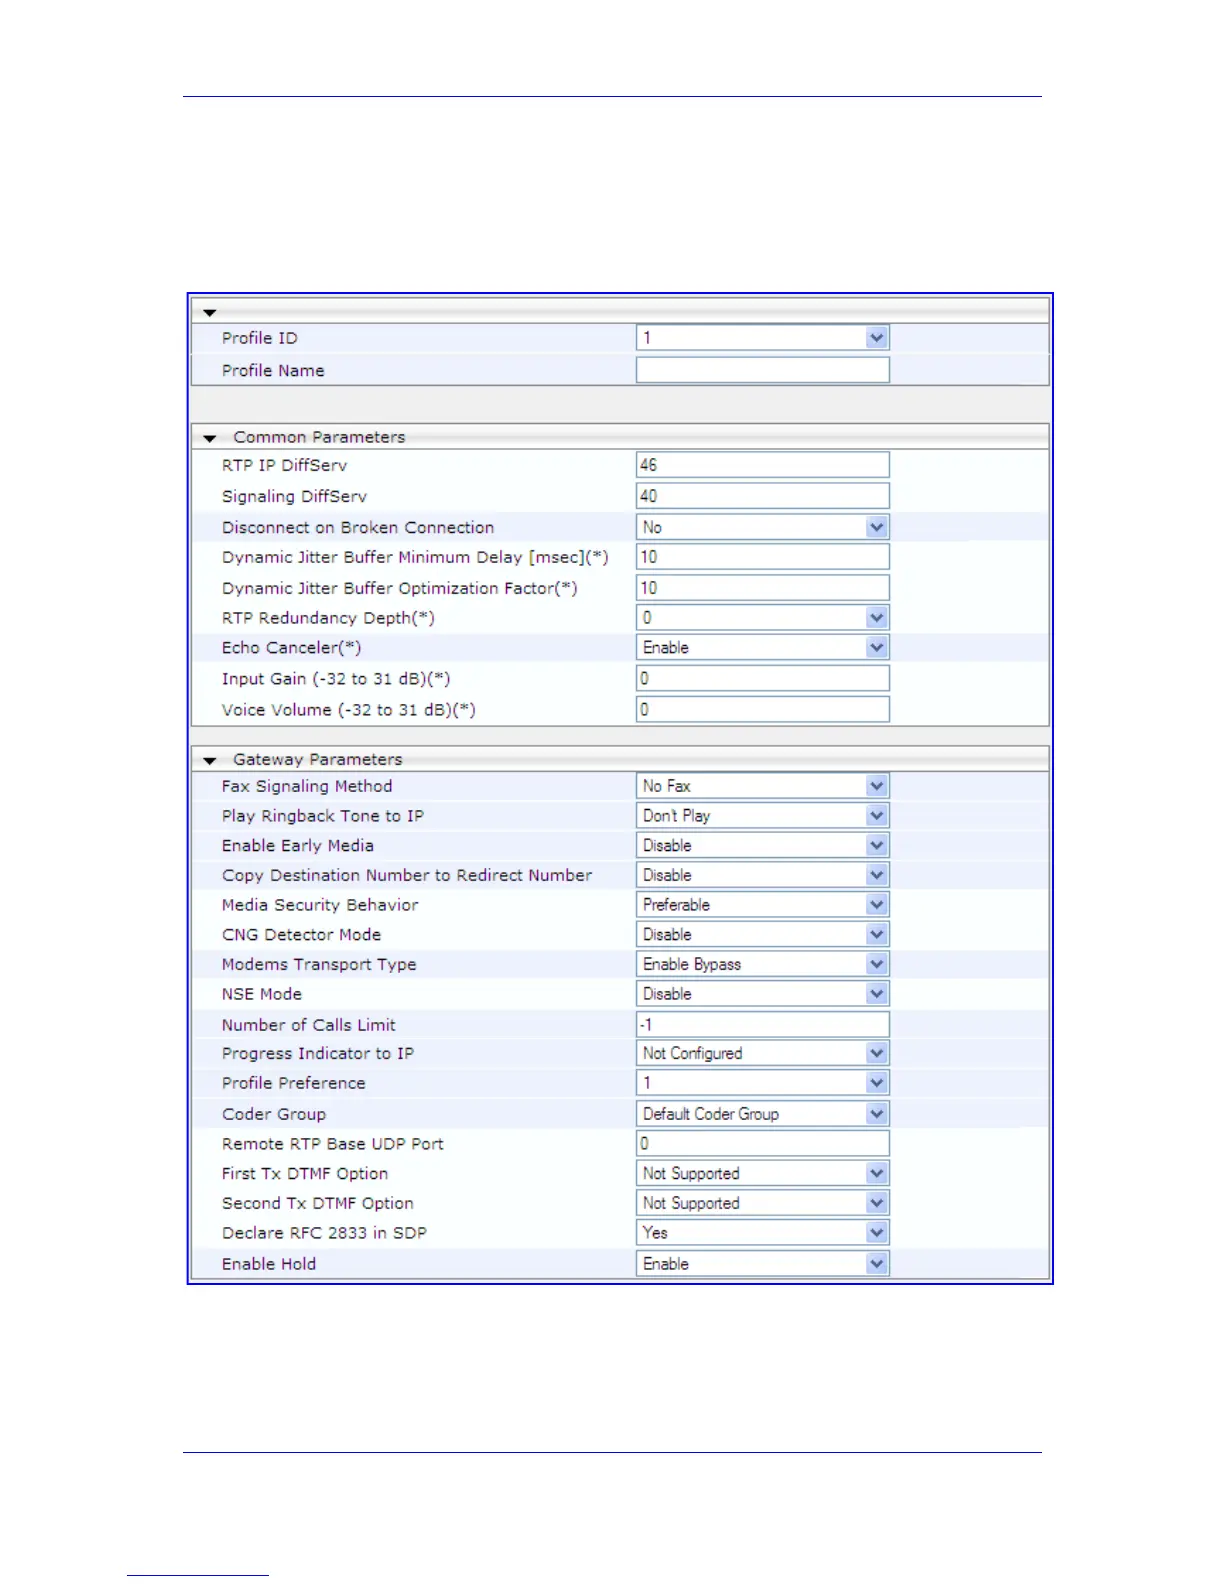1224x1584 pixels.
Task: Open the Enable Hold dropdown
Action: coord(762,1264)
